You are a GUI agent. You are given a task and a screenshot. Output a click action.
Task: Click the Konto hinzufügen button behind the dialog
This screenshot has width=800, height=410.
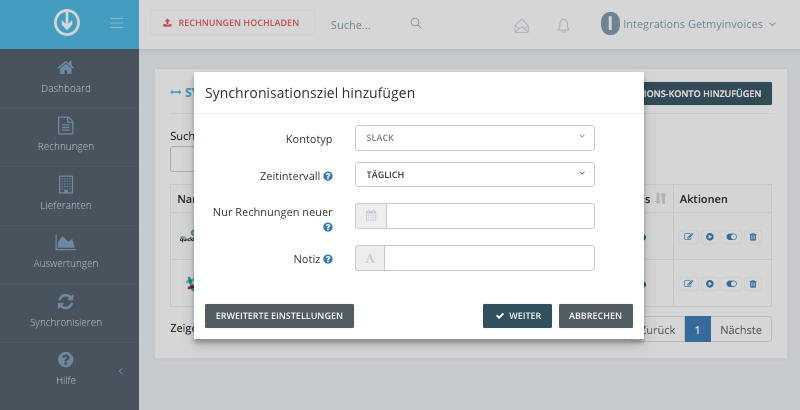coord(708,94)
